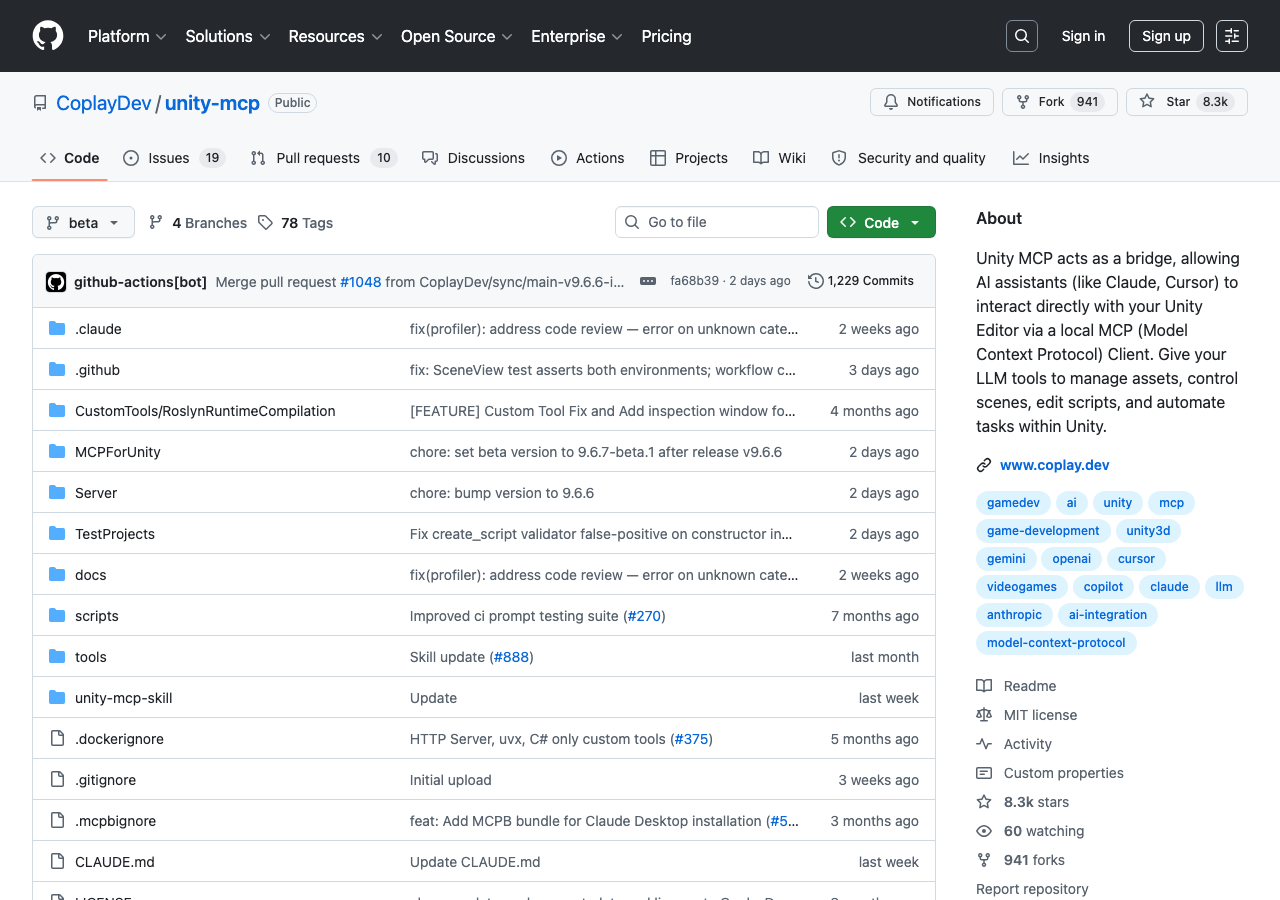This screenshot has height=900, width=1280.
Task: Visit the www.coplay.dev link
Action: point(1054,465)
